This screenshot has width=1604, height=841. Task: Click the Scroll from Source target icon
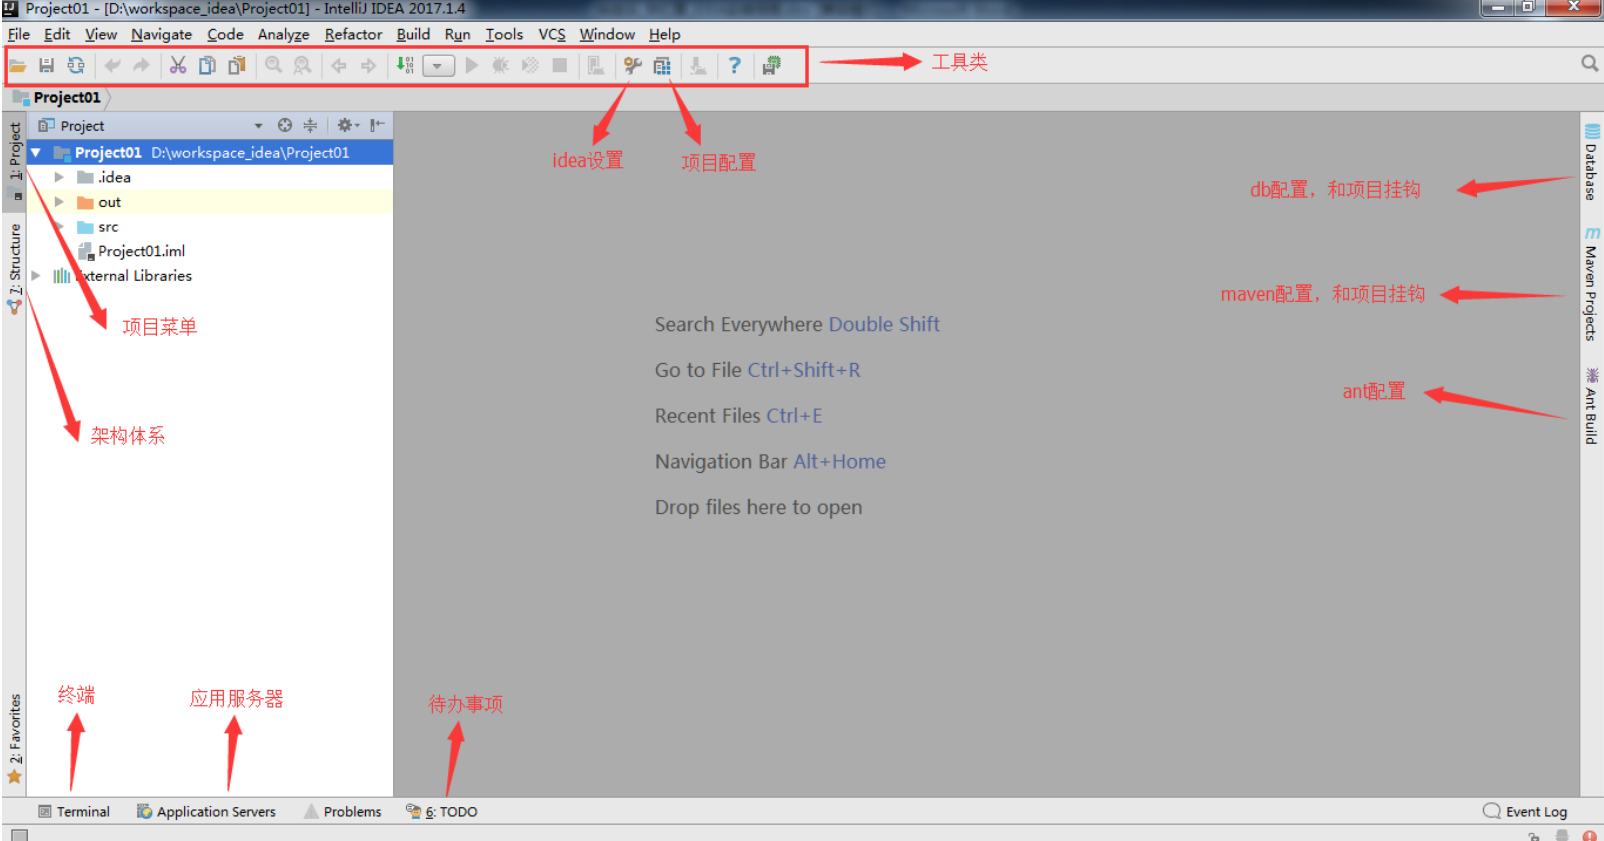(285, 125)
